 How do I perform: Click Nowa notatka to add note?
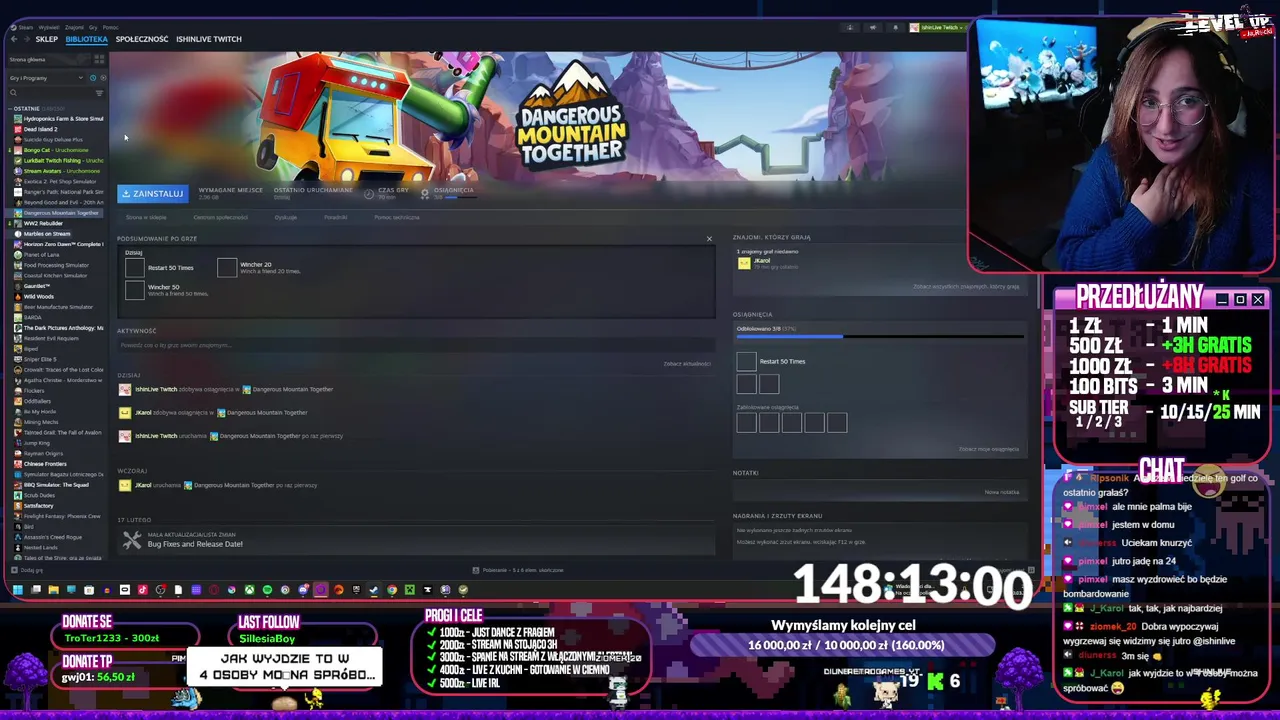tap(1001, 492)
